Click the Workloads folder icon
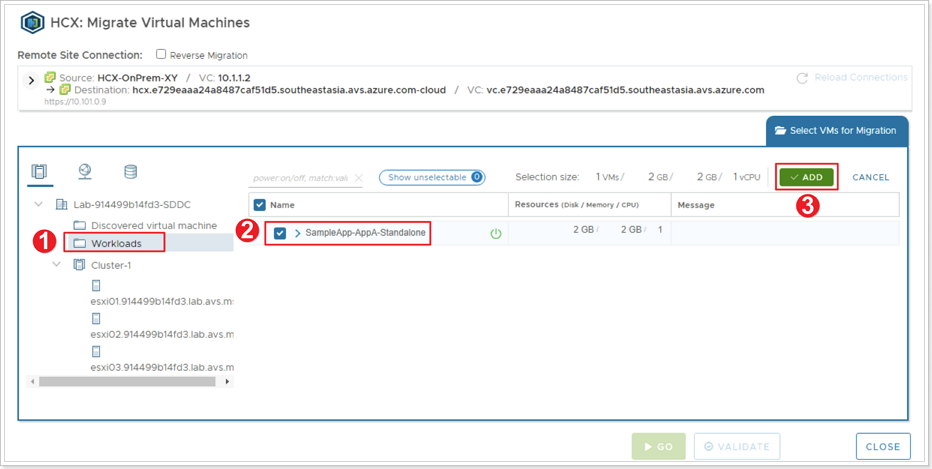Image resolution: width=932 pixels, height=469 pixels. click(x=80, y=243)
